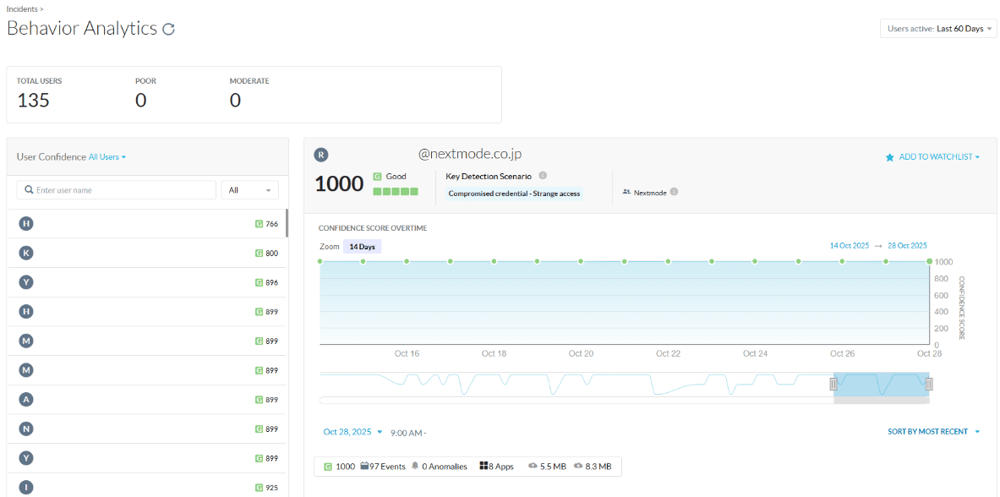Image resolution: width=1000 pixels, height=497 pixels.
Task: Select the 14 Days zoom option
Action: click(361, 246)
